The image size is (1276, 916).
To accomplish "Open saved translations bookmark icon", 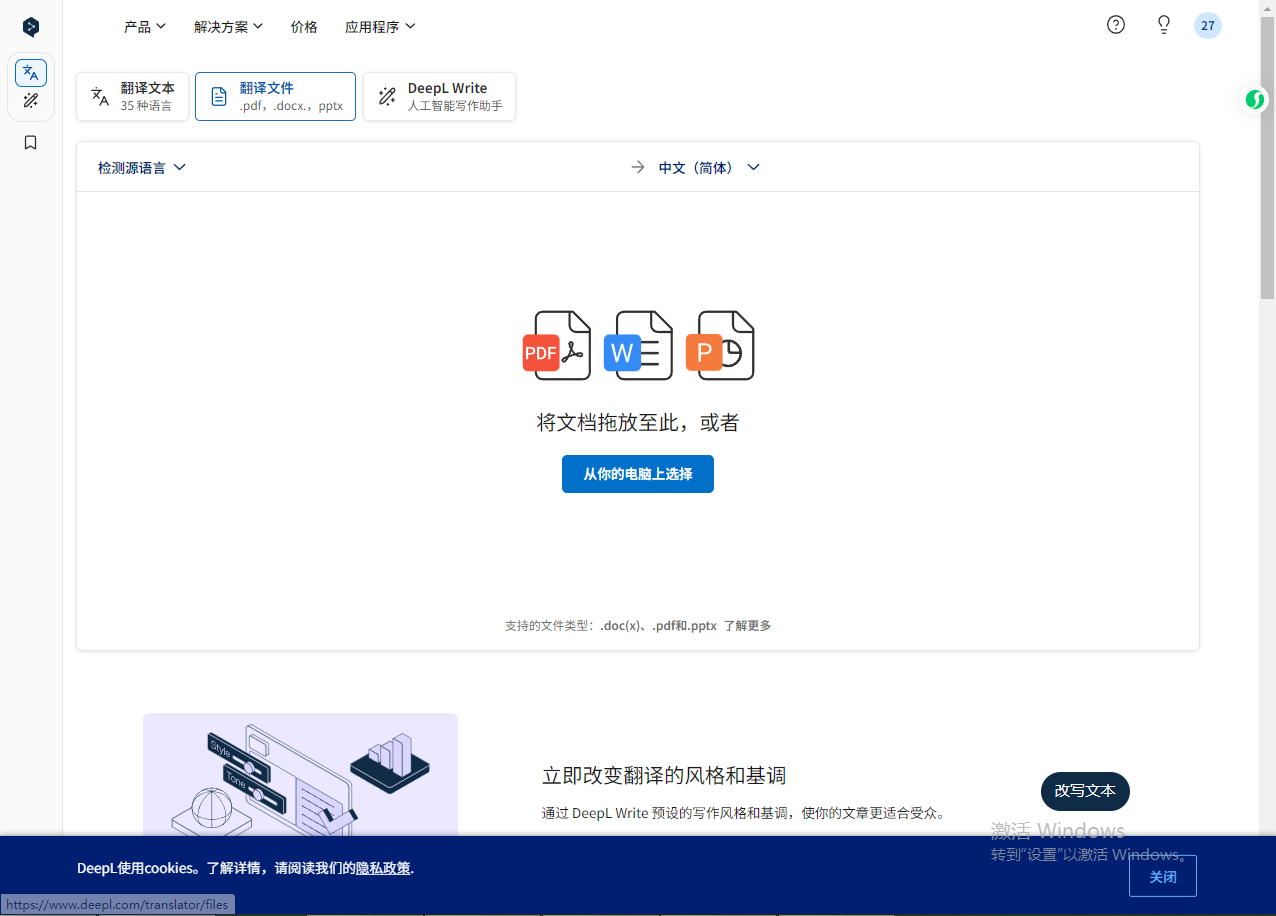I will coord(31,143).
